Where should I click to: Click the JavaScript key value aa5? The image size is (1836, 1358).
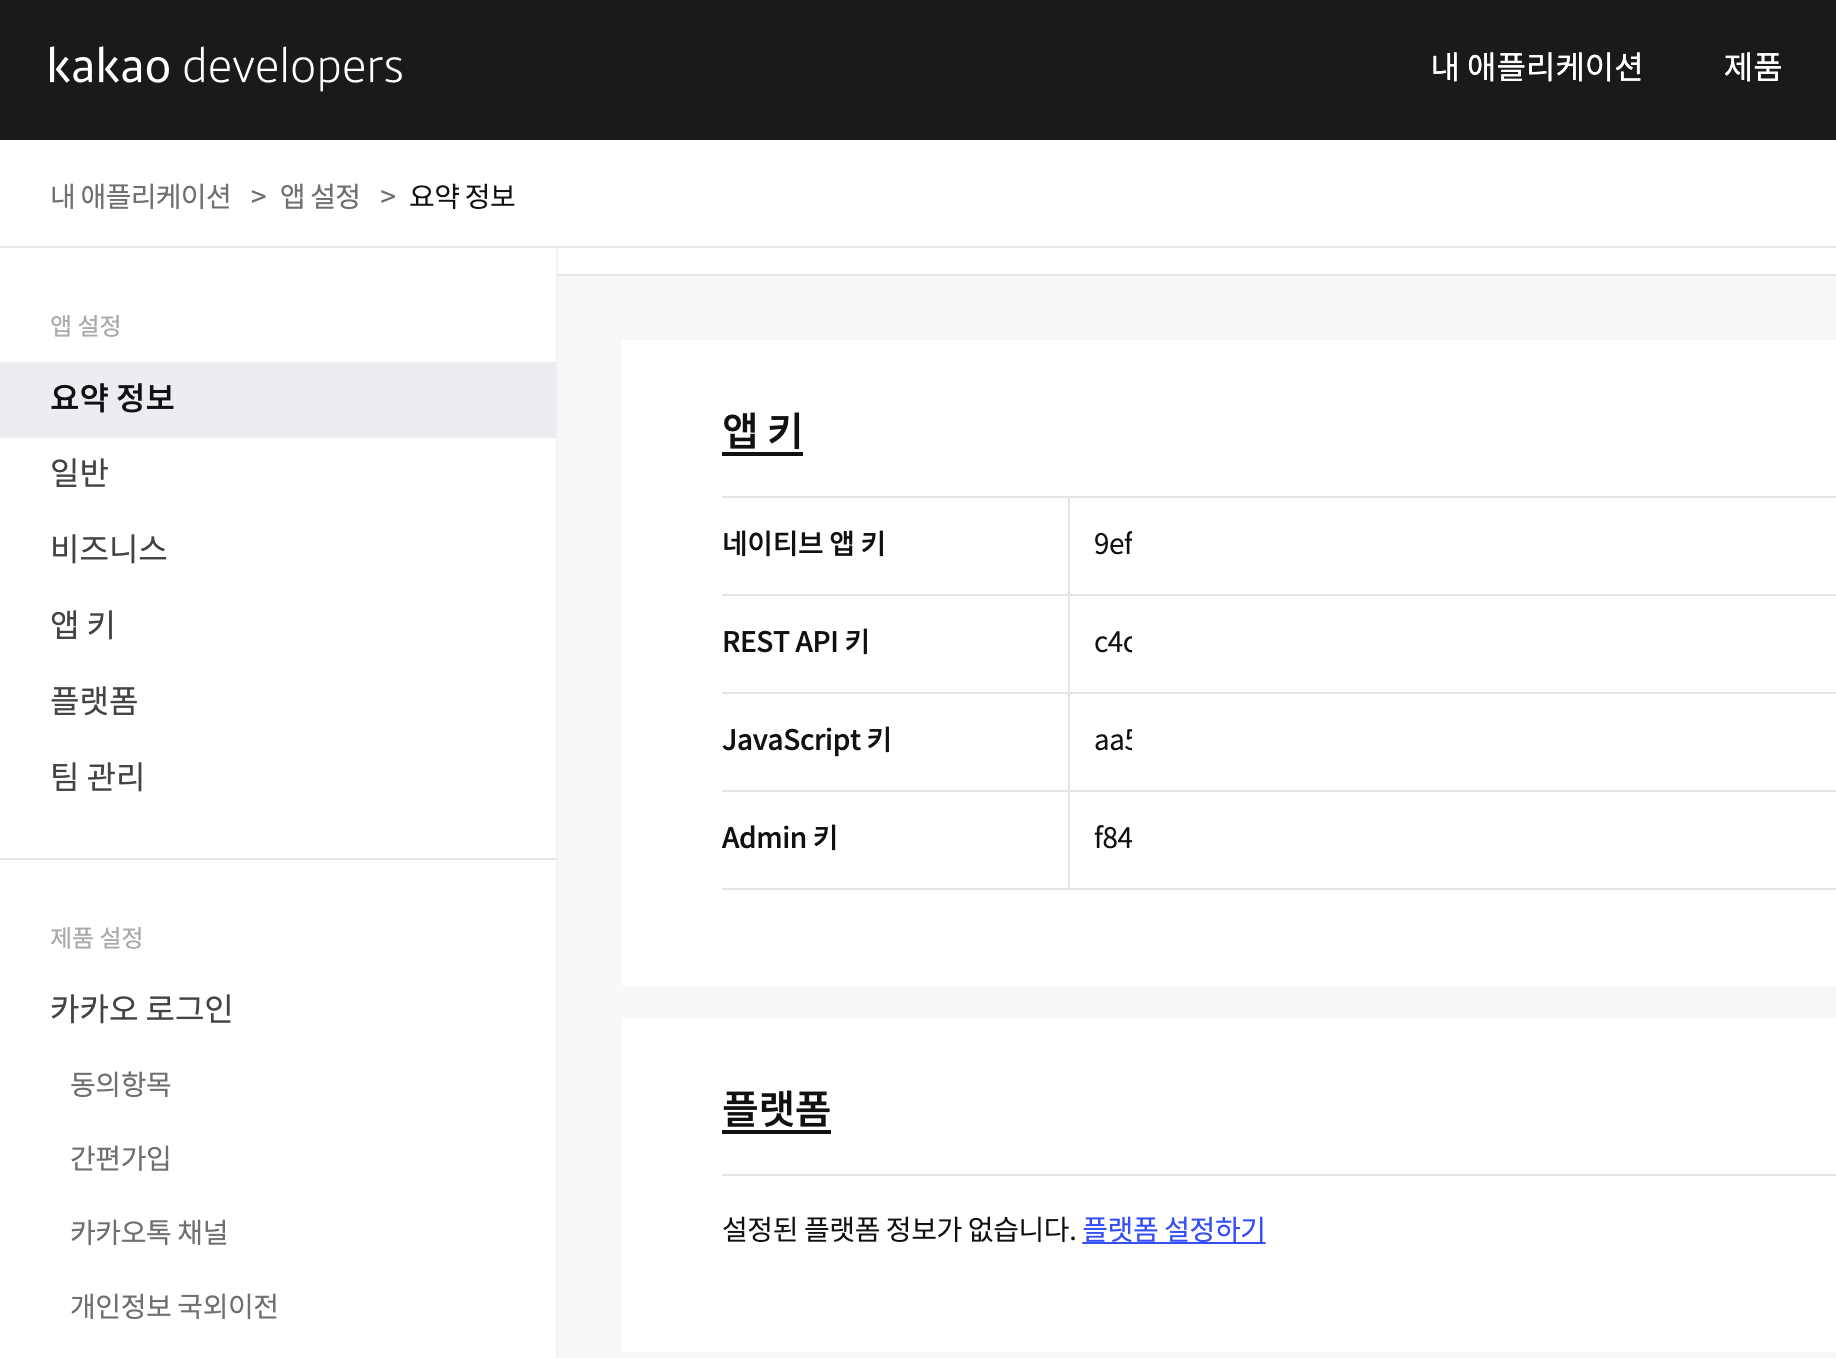[1113, 740]
